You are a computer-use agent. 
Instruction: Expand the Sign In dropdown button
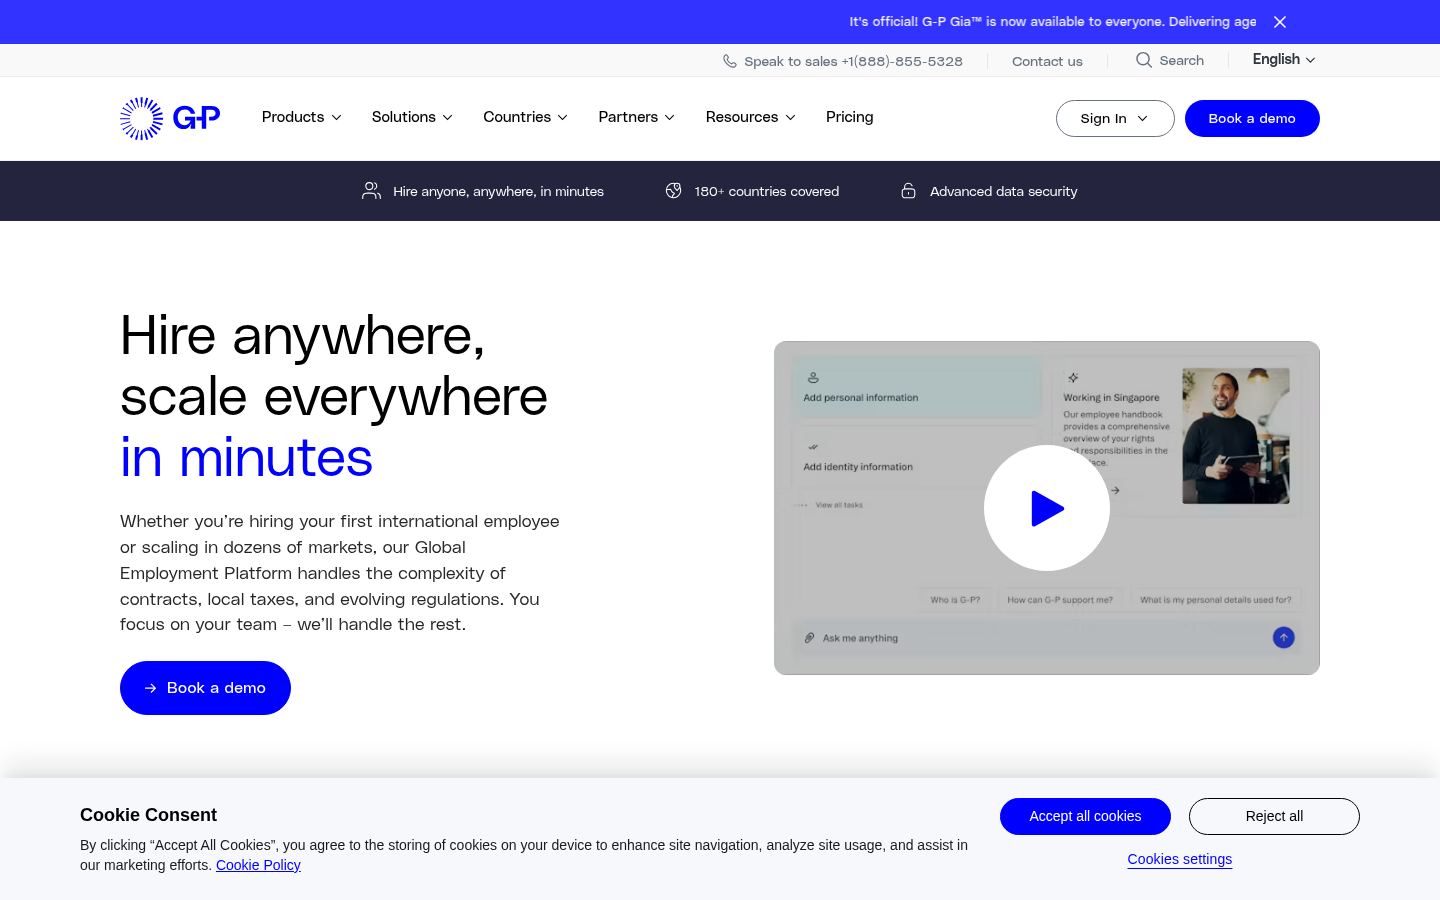(x=1115, y=118)
